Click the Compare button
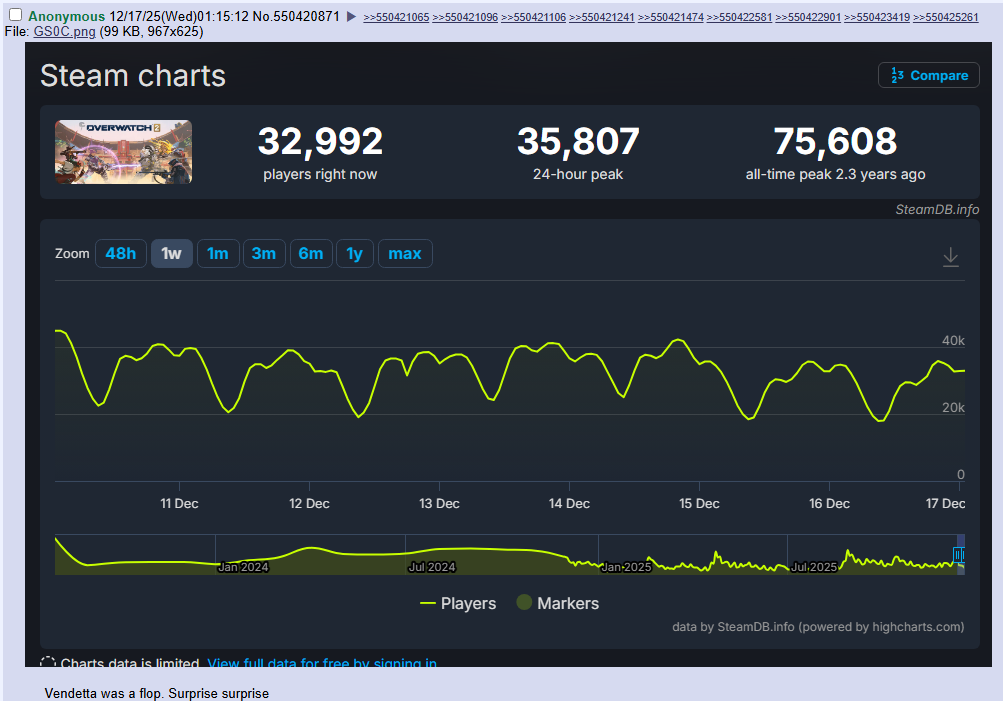Screen dimensions: 1003x701 929,75
